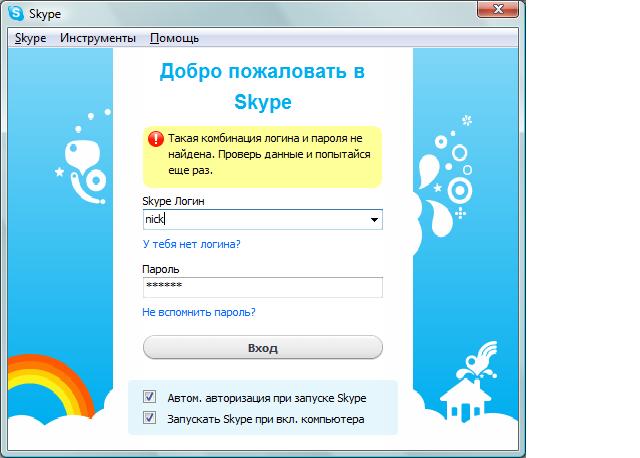The width and height of the screenshot is (640, 458).
Task: Focus the Пароль password field
Action: (263, 287)
